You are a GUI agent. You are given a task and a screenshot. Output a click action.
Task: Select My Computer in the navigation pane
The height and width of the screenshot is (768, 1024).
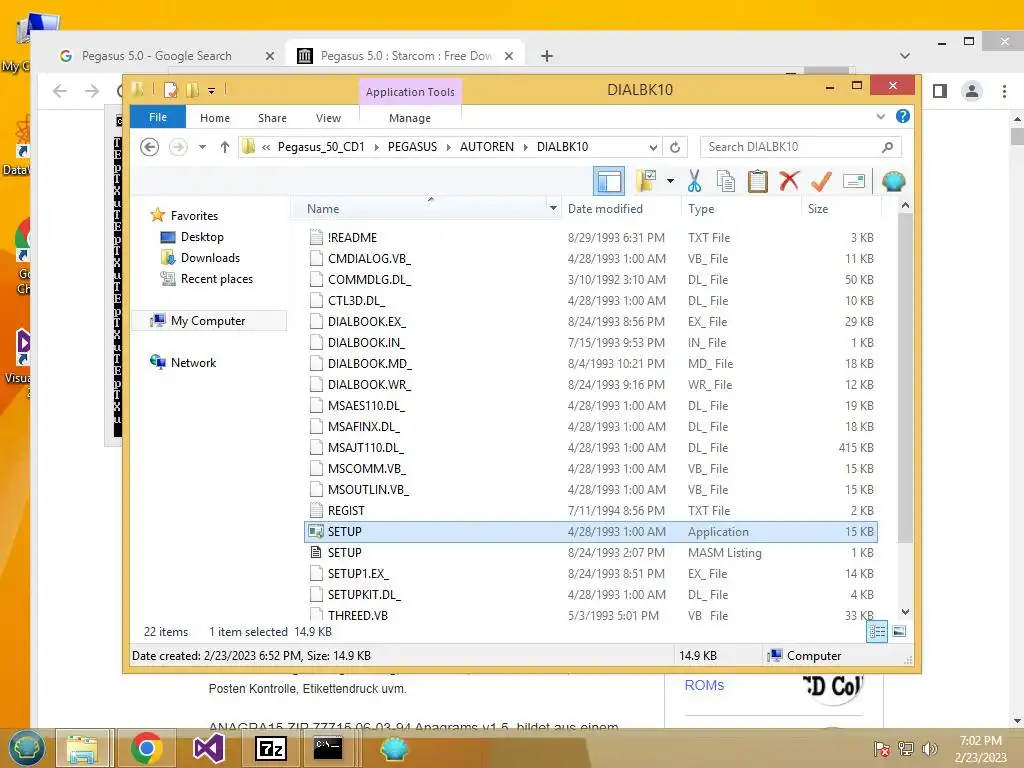(208, 321)
